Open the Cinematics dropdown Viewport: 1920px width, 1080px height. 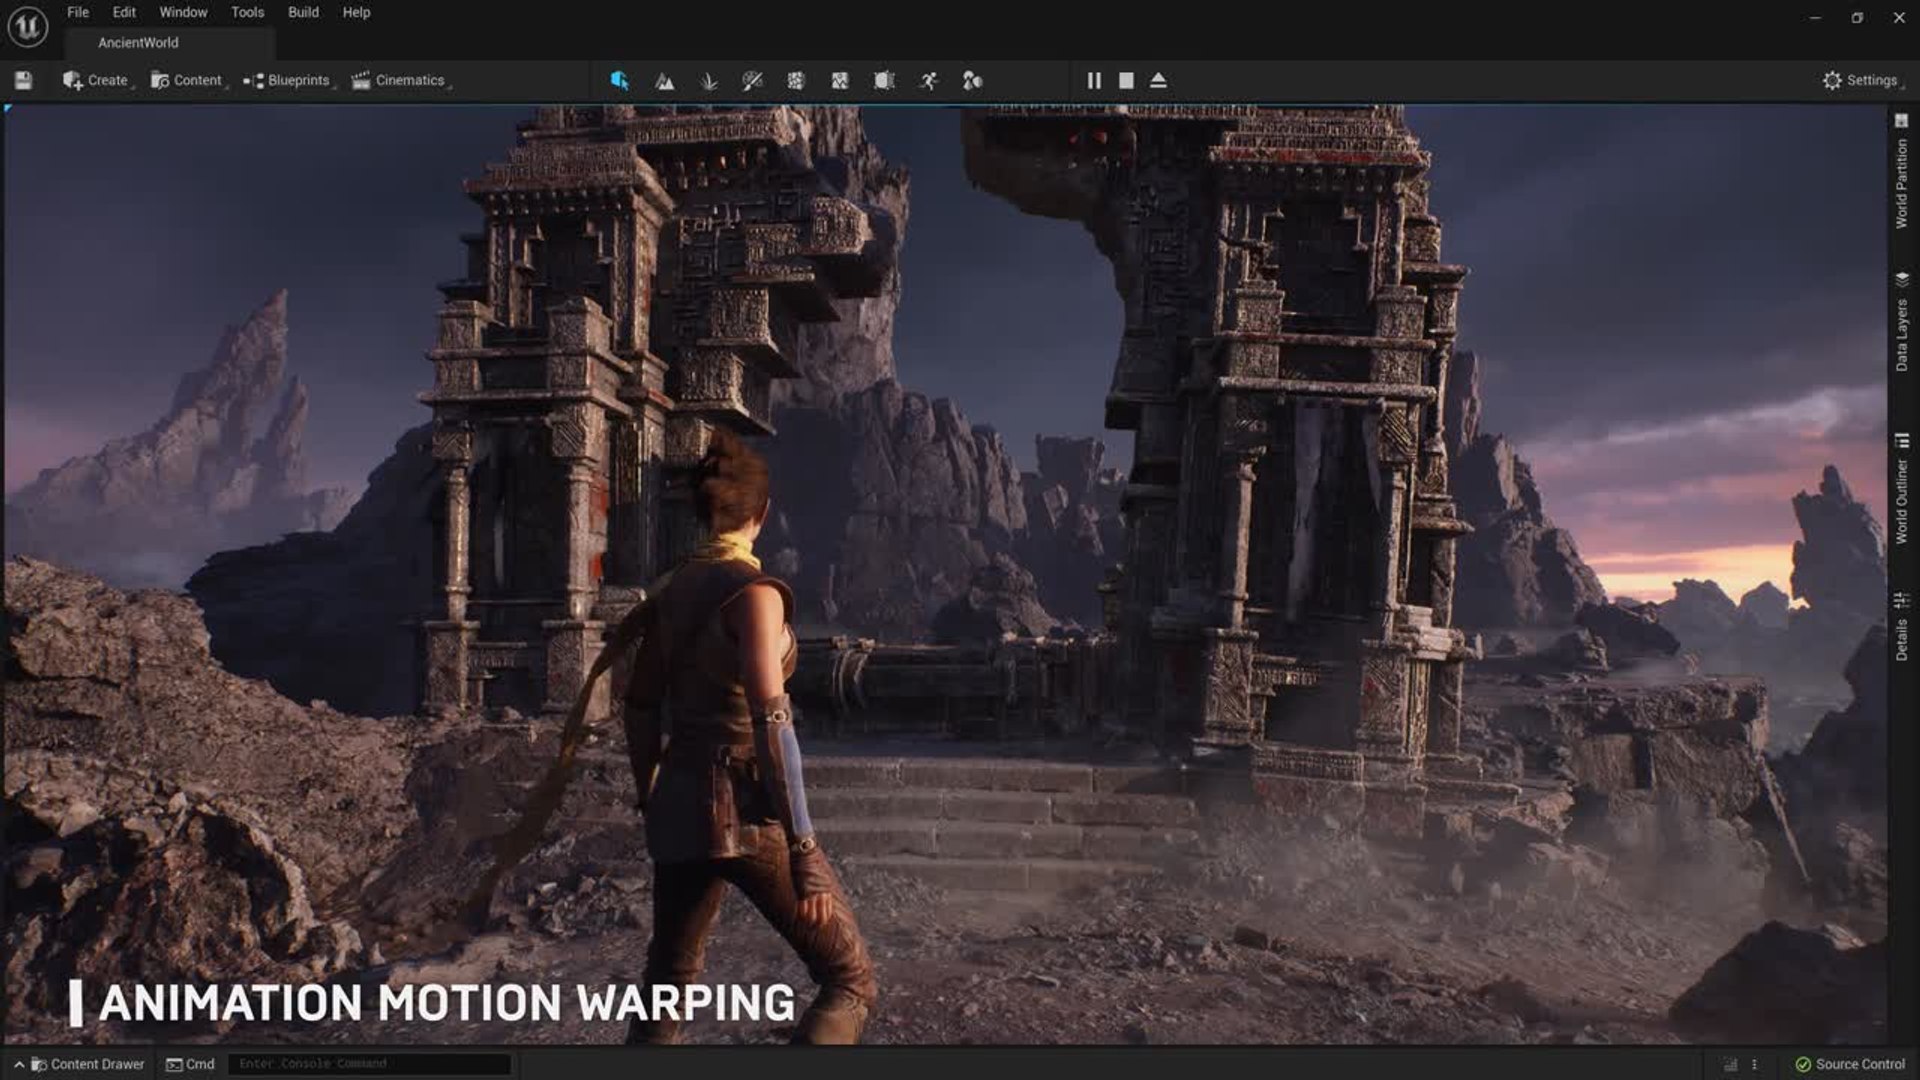point(400,80)
